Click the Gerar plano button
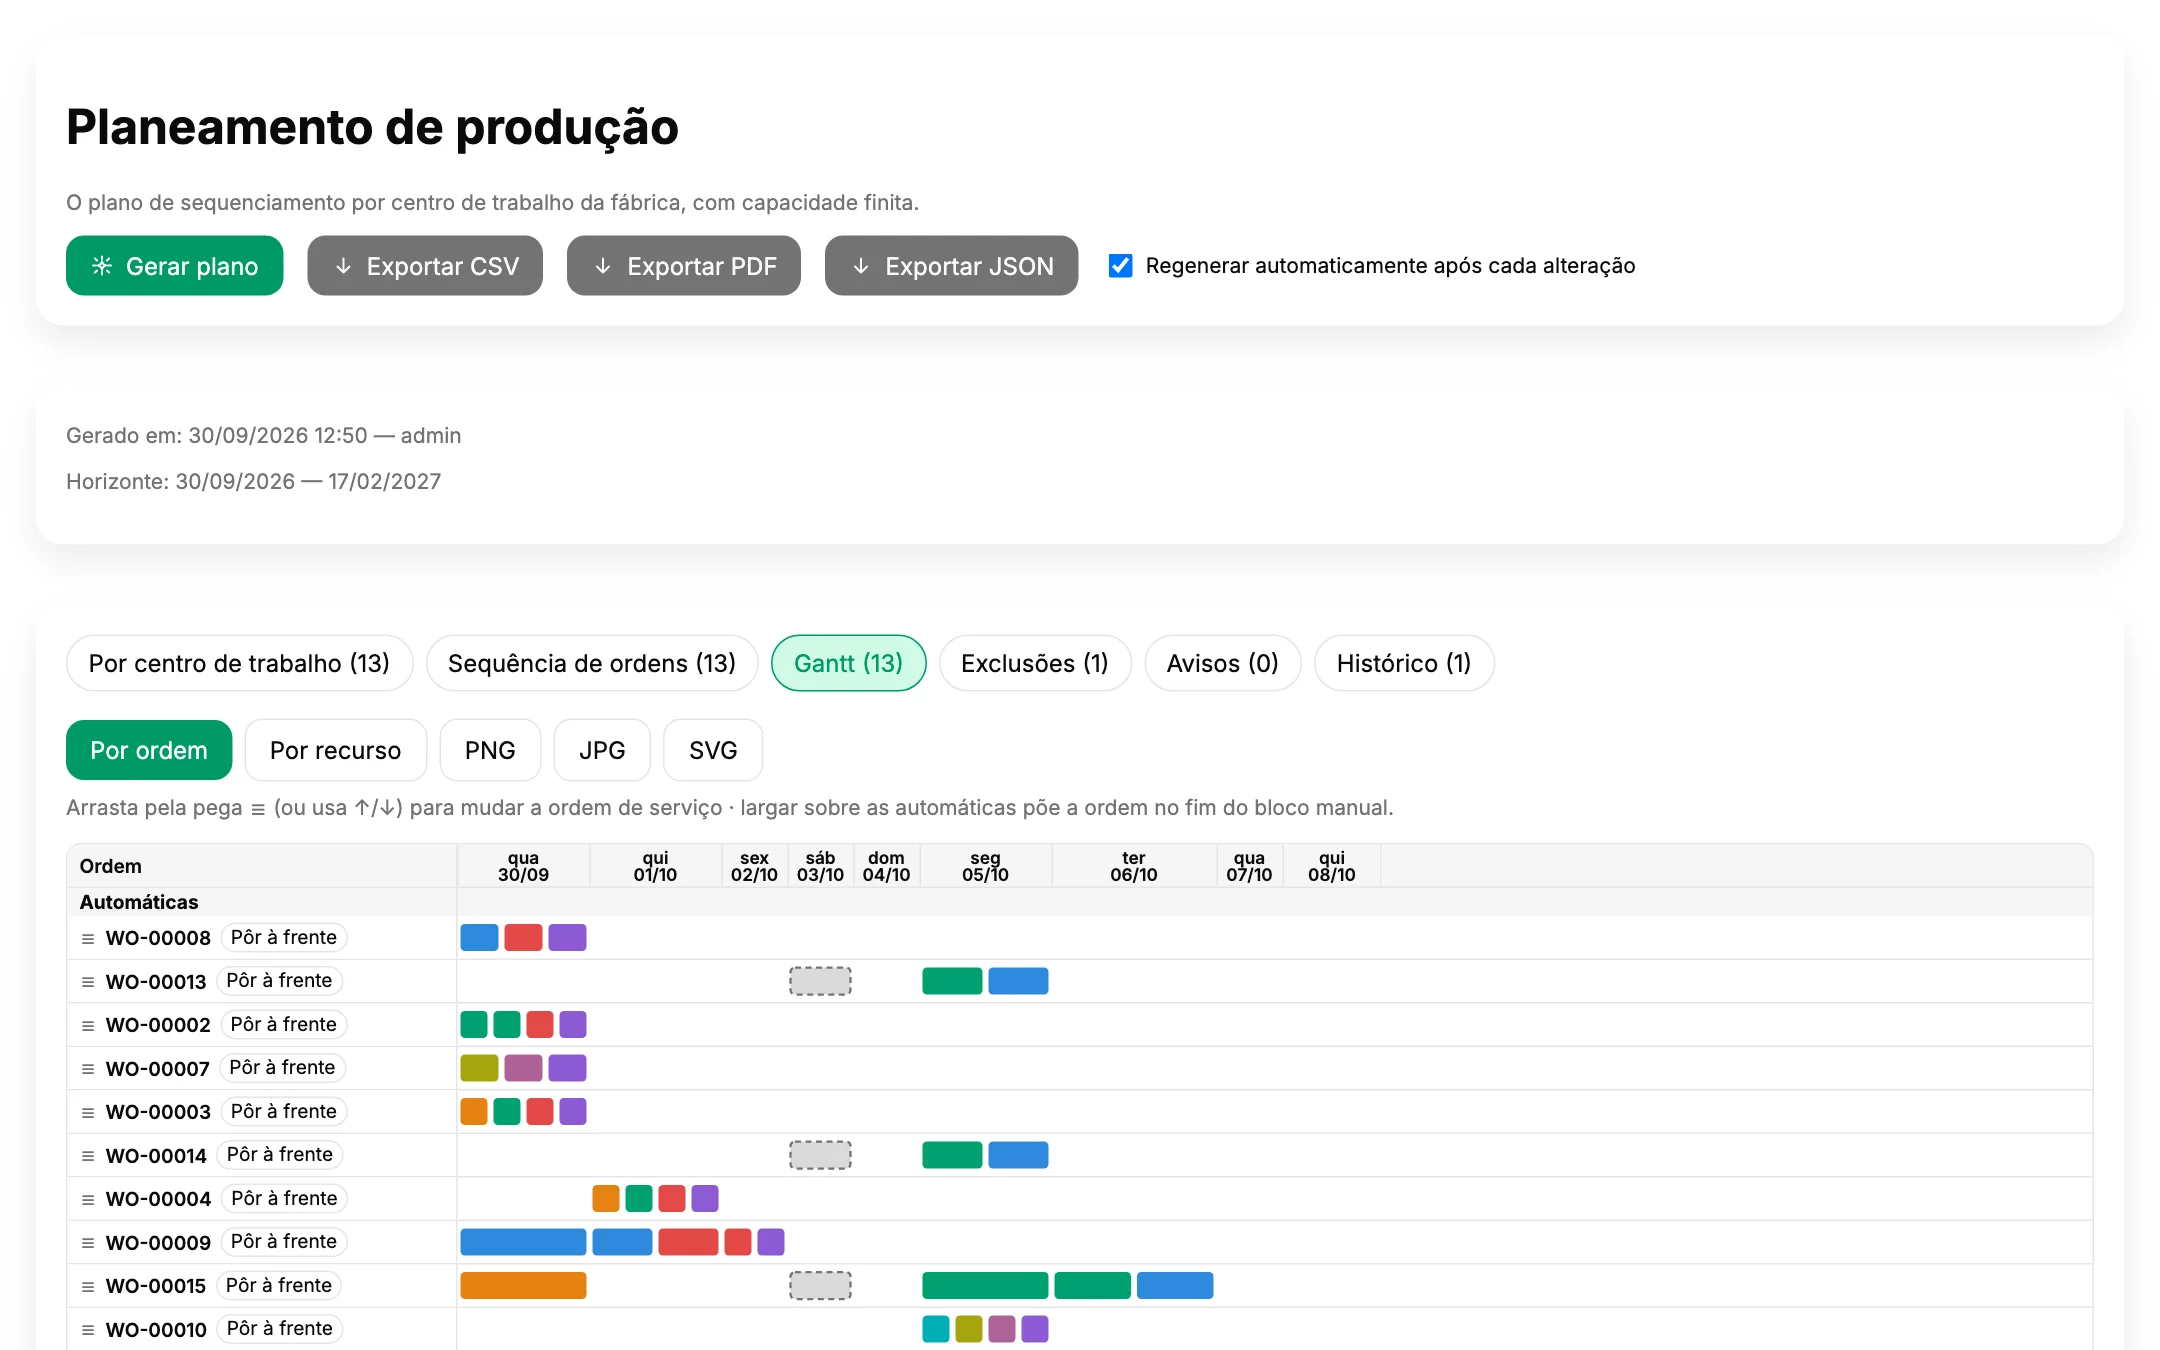The height and width of the screenshot is (1350, 2160). (174, 266)
